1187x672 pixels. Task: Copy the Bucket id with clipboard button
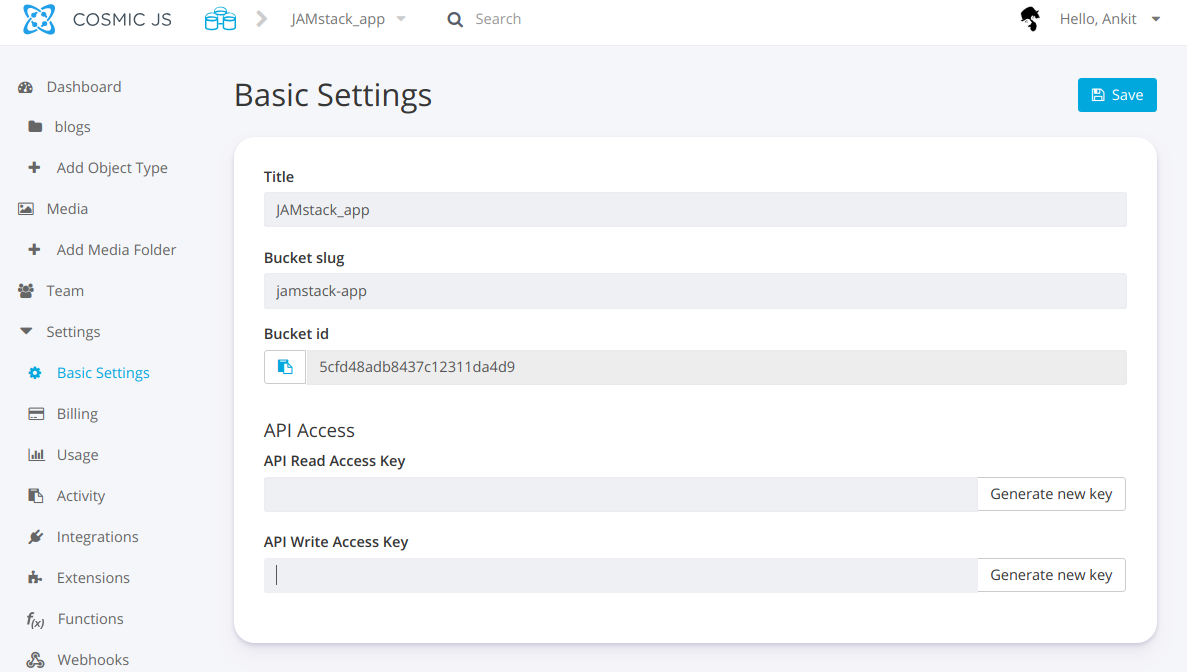285,367
